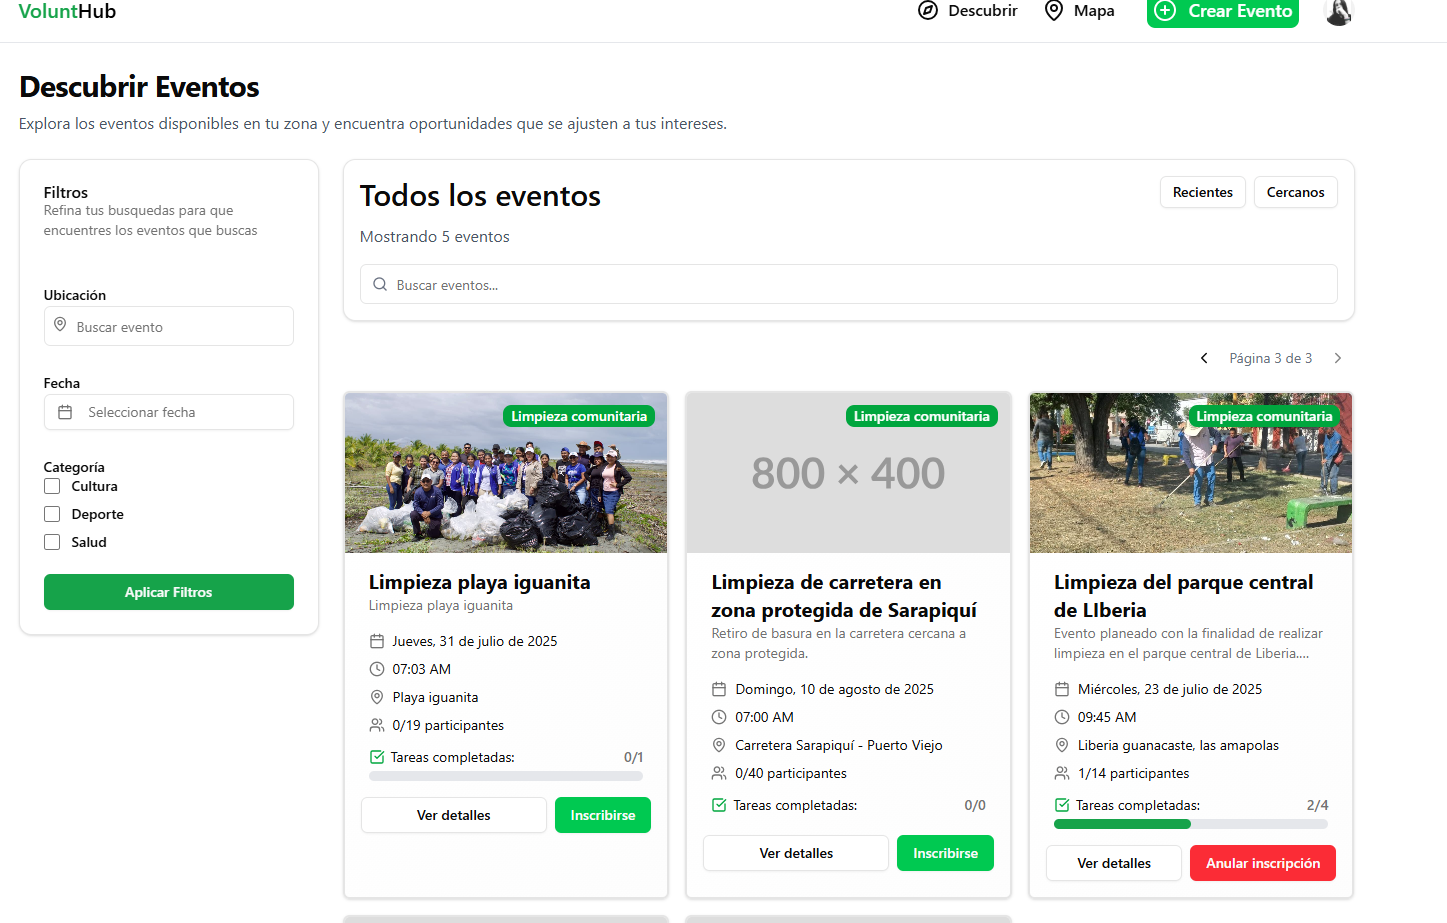Open the Mapa location pin icon
1447x923 pixels.
1053,11
